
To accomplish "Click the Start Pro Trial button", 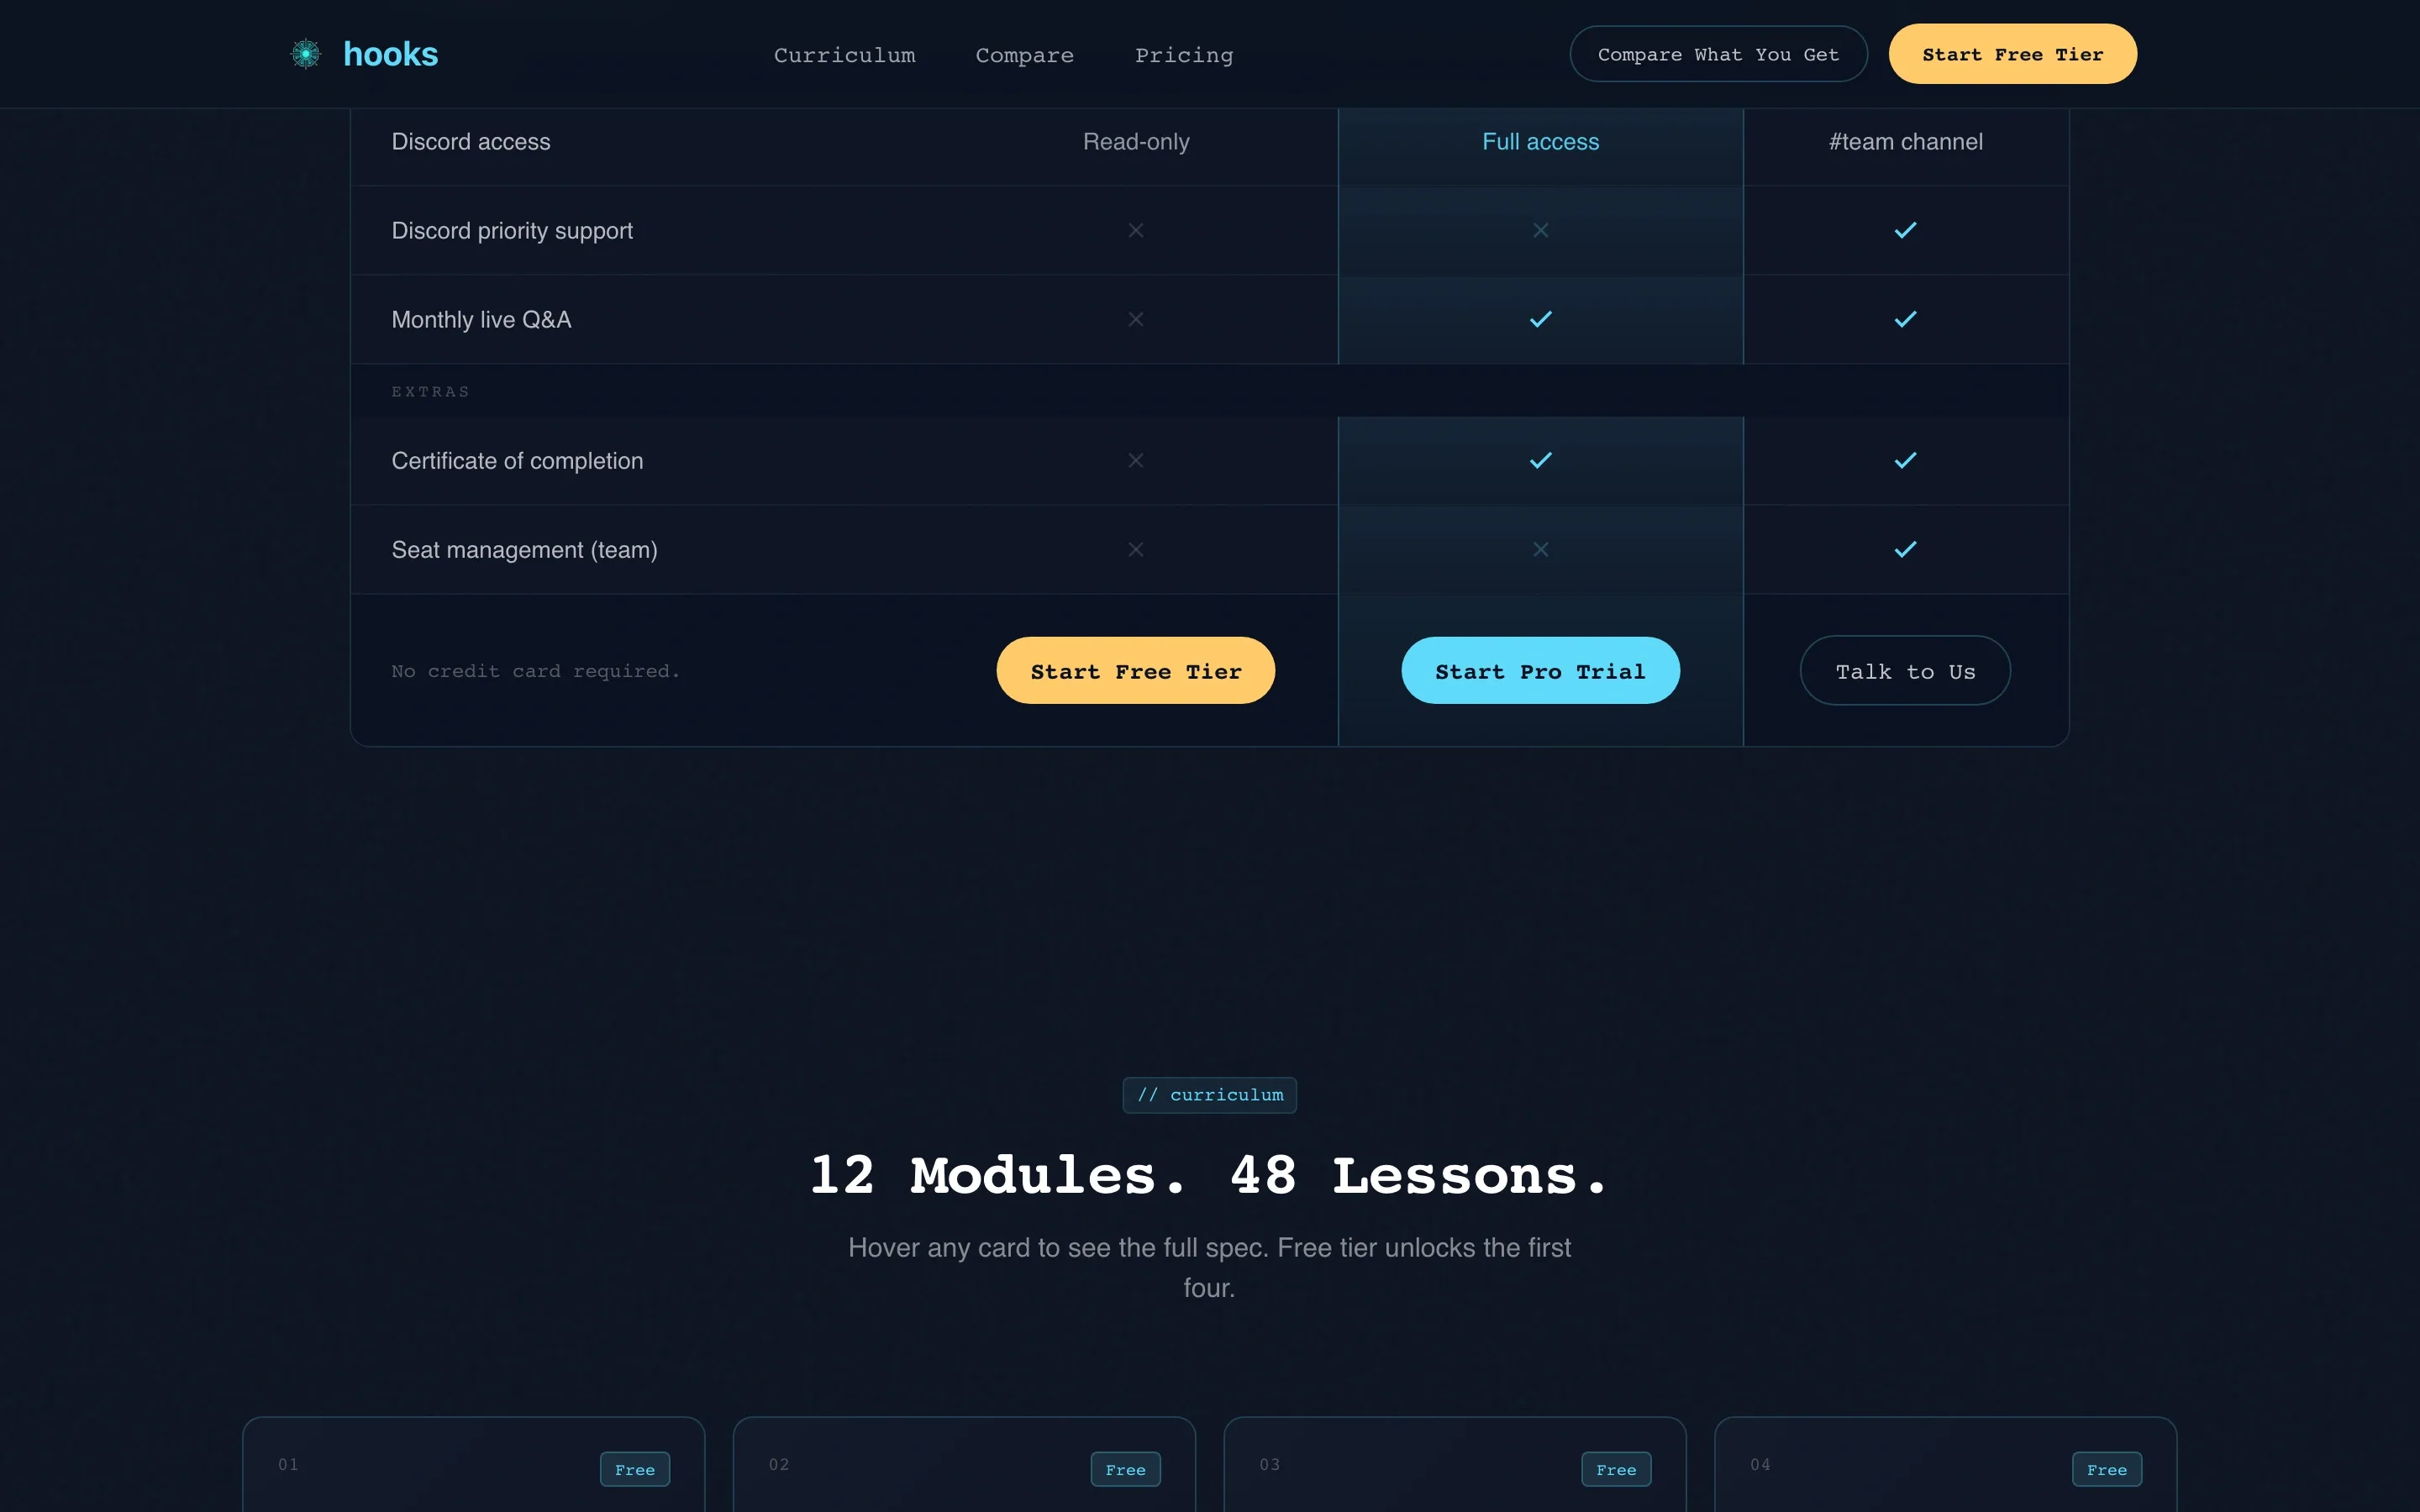I will pos(1540,670).
